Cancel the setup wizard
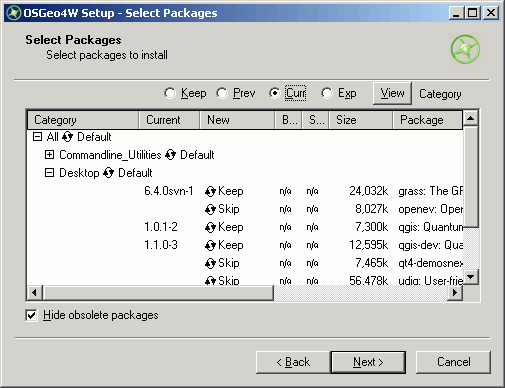This screenshot has width=505, height=388. pyautogui.click(x=453, y=362)
